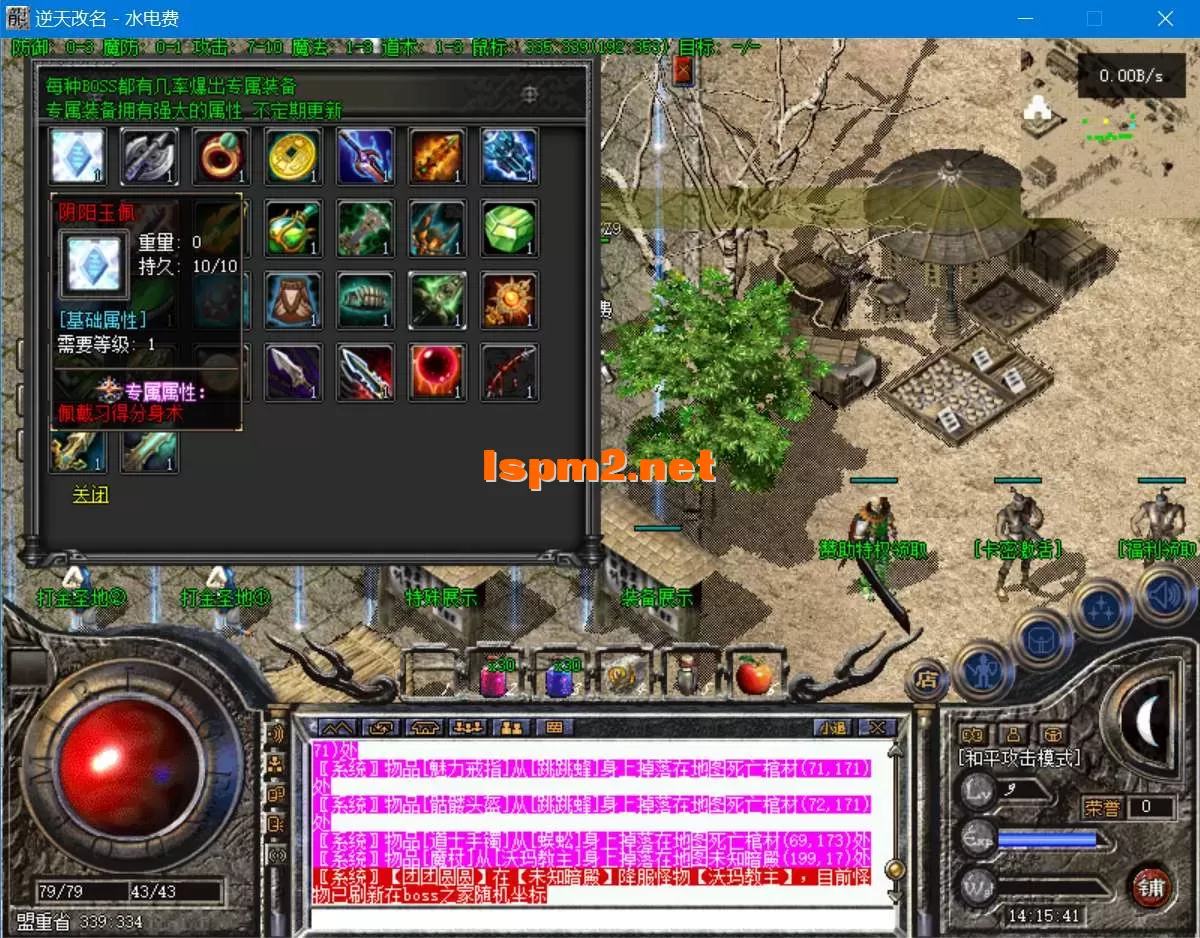Select the gold coin item in equipment grid
1200x938 pixels.
(x=294, y=156)
